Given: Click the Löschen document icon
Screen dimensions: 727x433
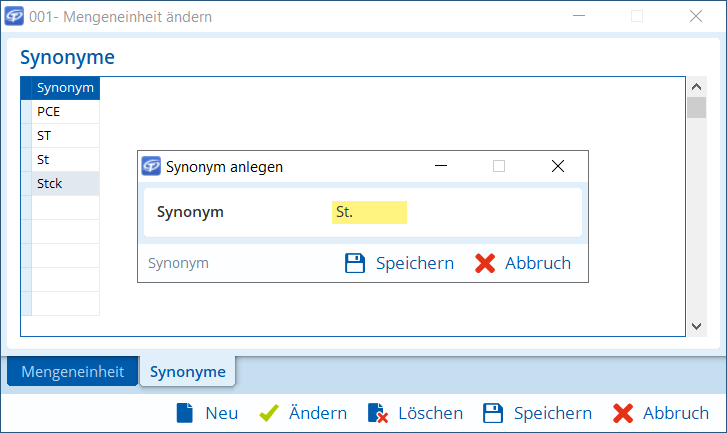Looking at the screenshot, I should pos(377,413).
